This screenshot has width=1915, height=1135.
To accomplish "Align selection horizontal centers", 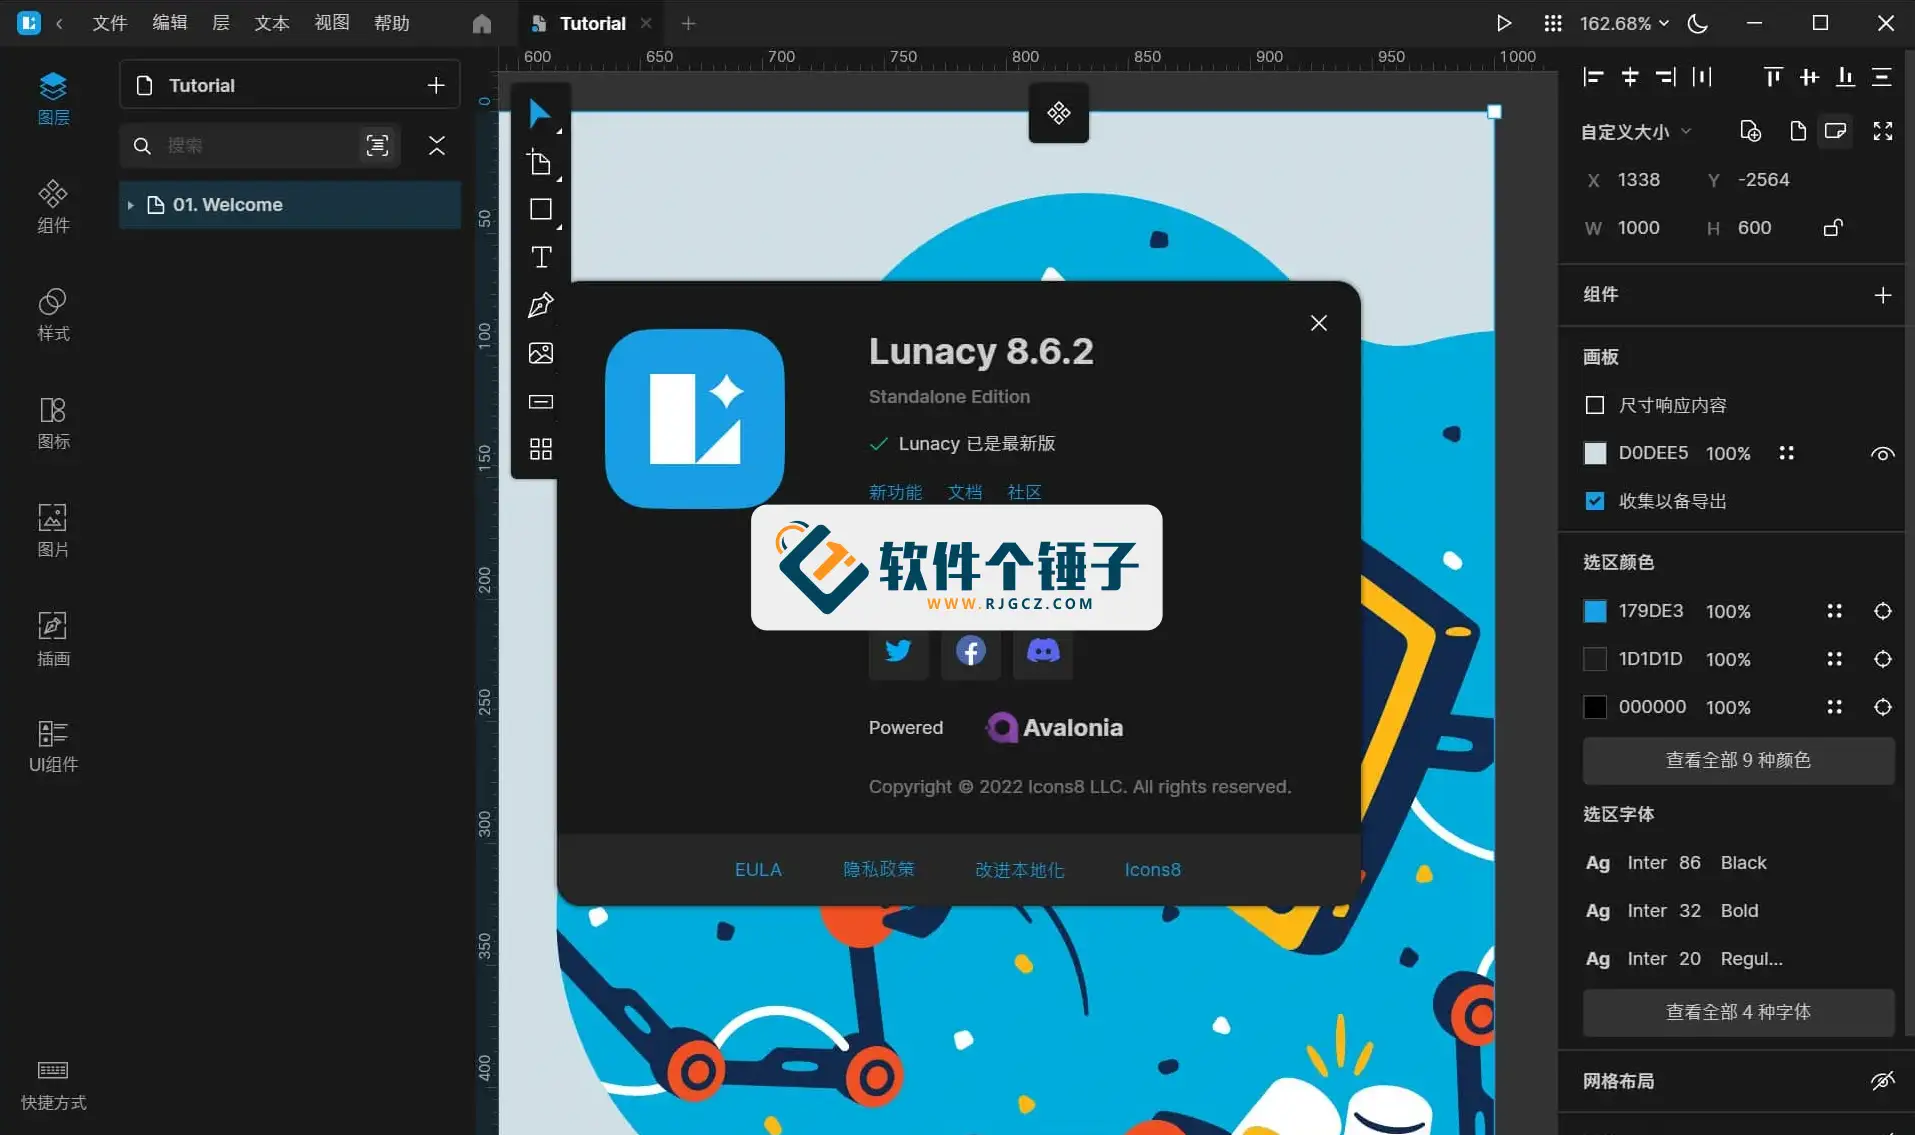I will (1630, 77).
